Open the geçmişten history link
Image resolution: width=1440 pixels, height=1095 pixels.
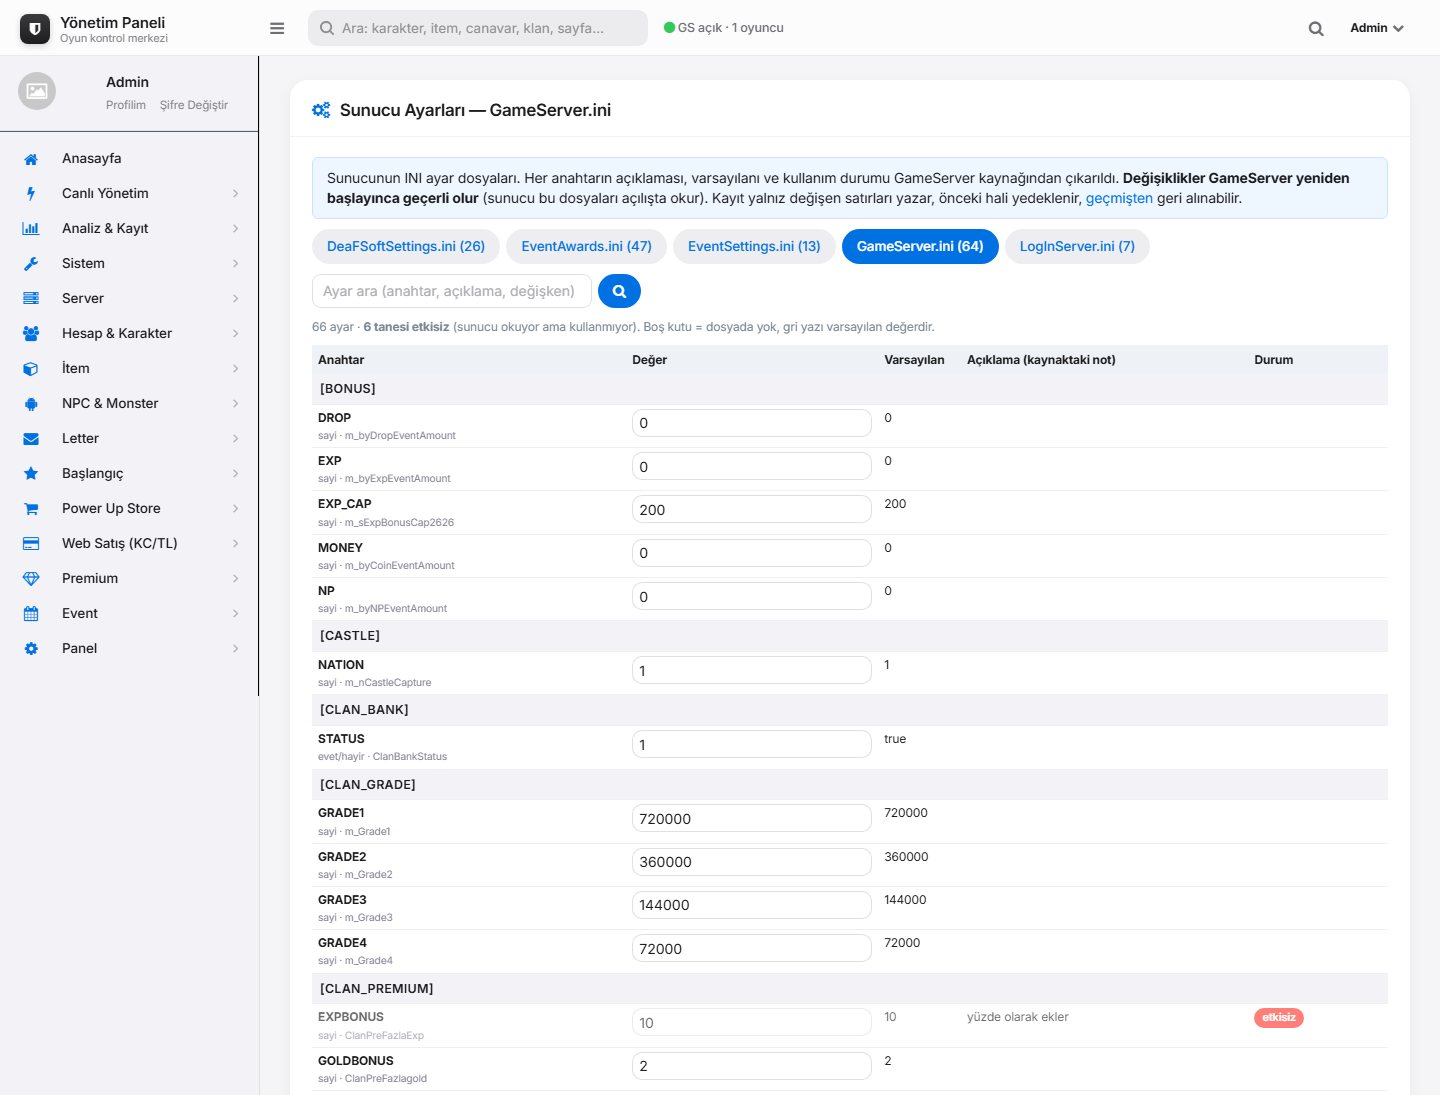pyautogui.click(x=1119, y=198)
